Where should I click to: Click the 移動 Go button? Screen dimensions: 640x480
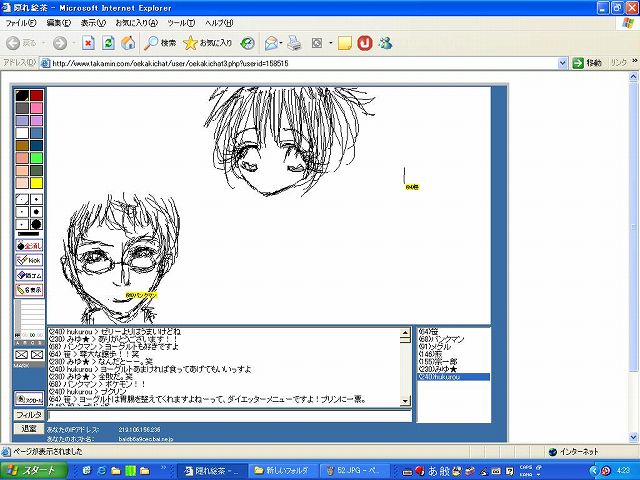587,63
